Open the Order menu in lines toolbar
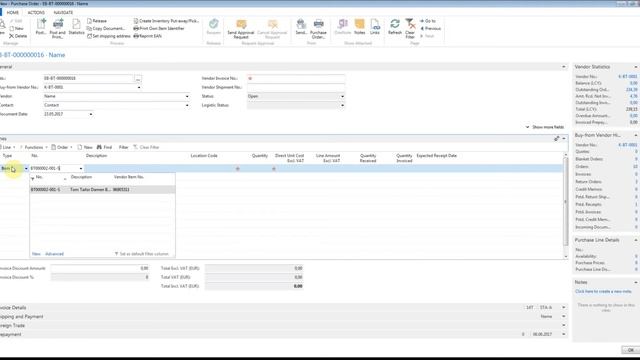The image size is (640, 360). [x=62, y=147]
